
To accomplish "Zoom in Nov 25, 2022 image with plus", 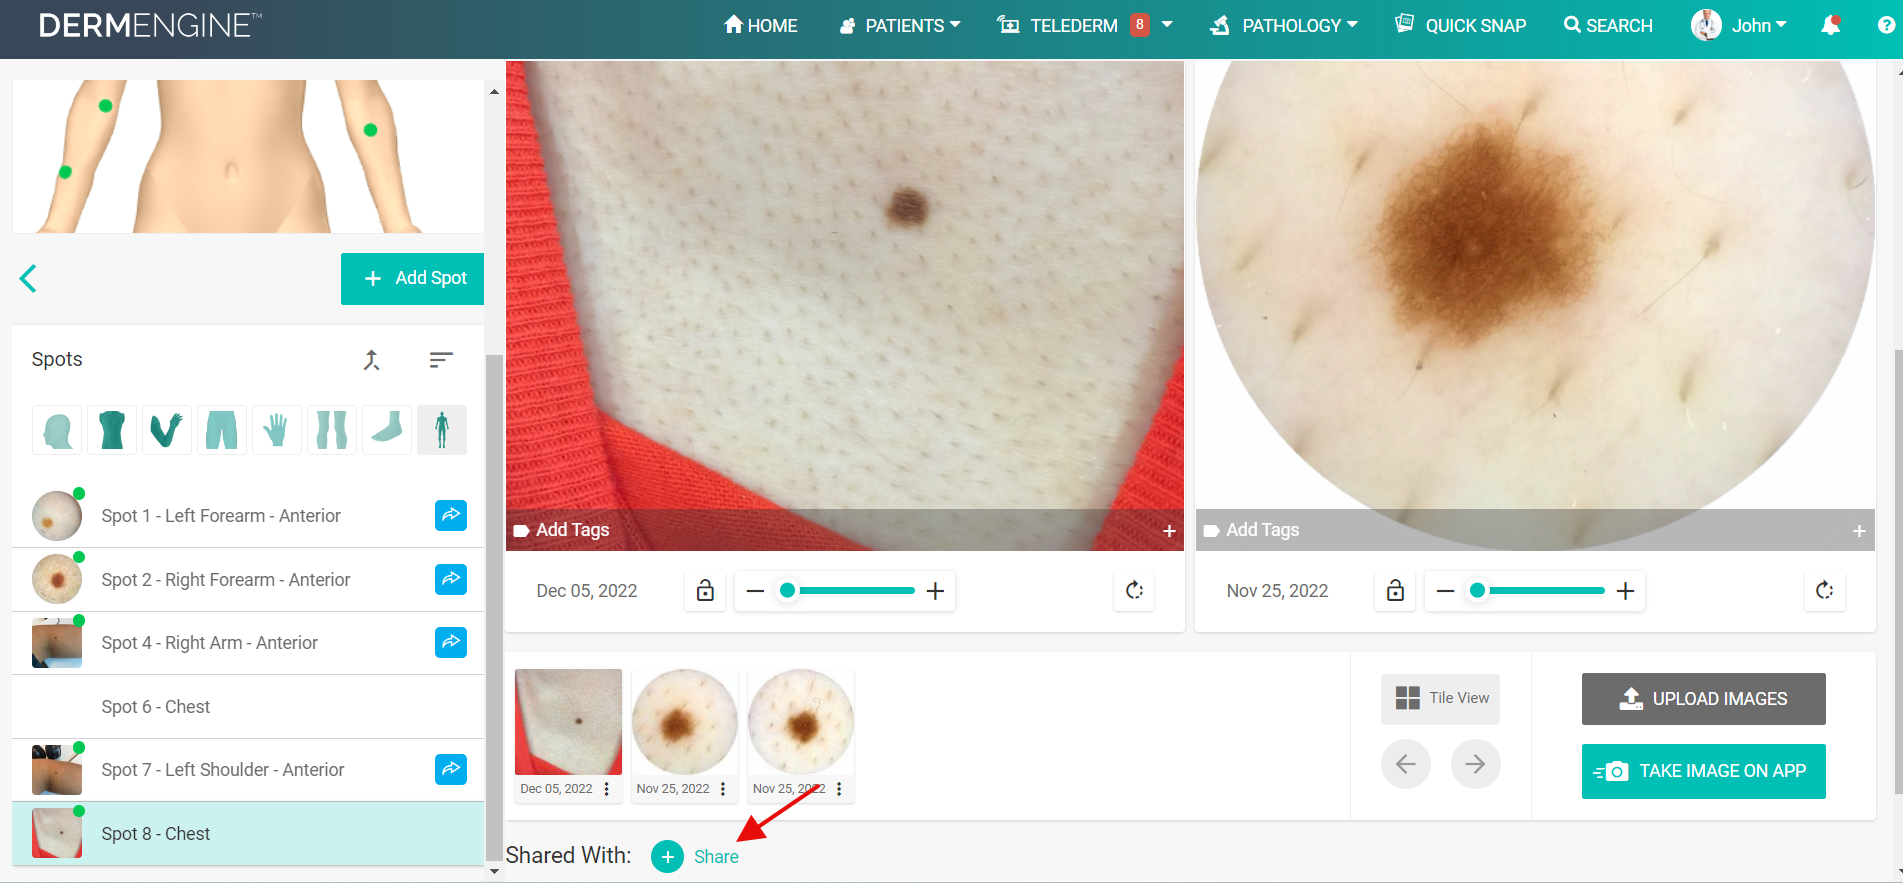I will [x=1625, y=591].
